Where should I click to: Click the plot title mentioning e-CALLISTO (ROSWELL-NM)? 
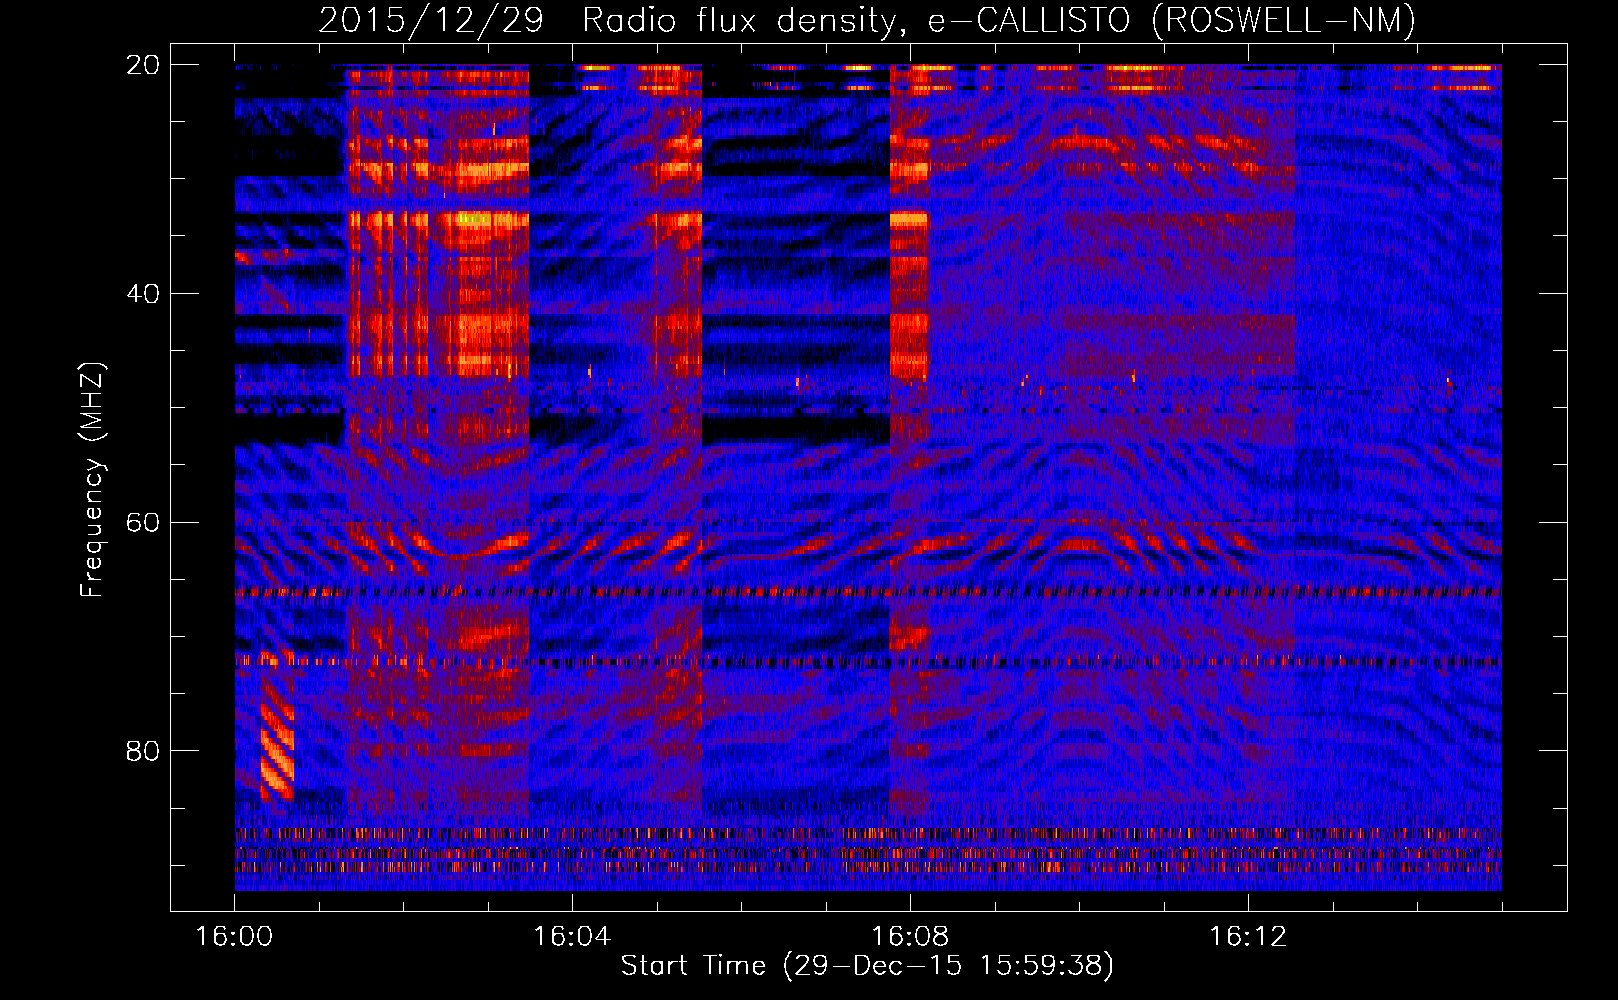point(867,20)
